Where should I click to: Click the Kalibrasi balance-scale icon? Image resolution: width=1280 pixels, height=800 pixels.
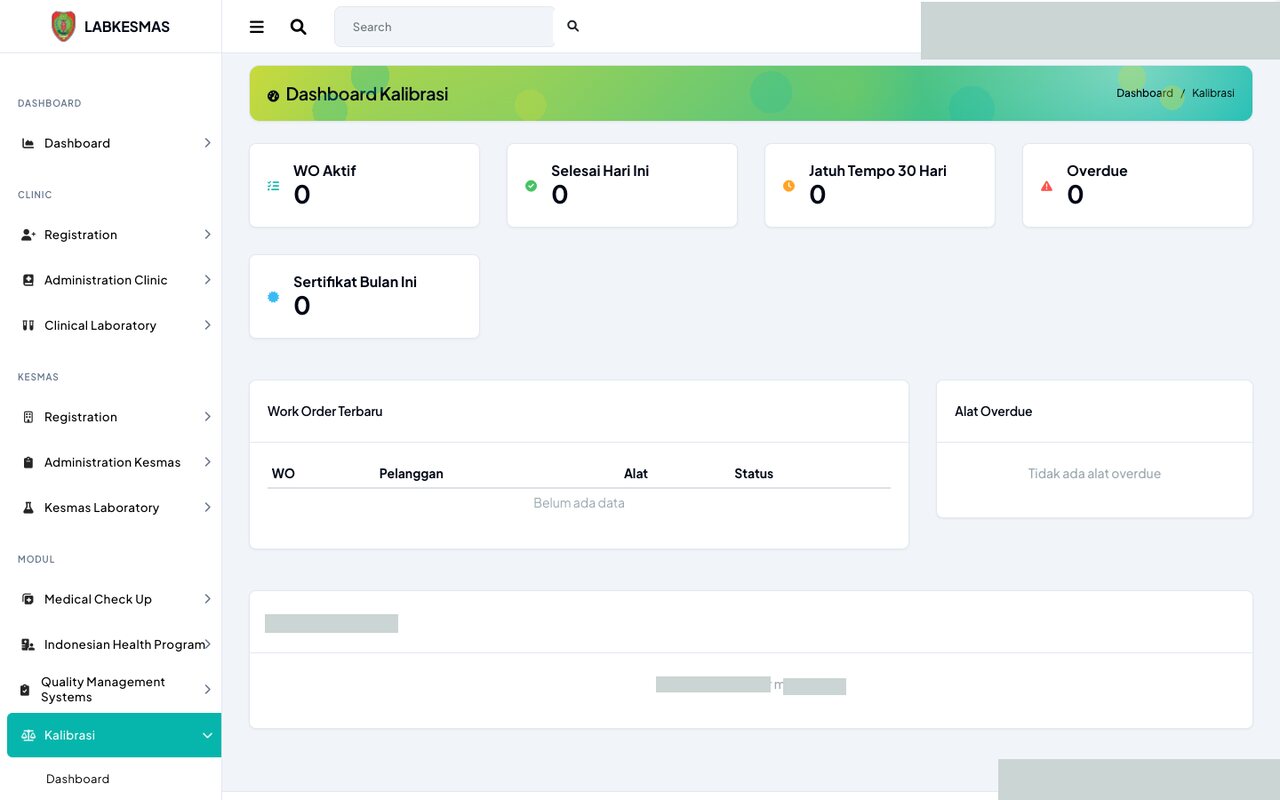pyautogui.click(x=28, y=735)
